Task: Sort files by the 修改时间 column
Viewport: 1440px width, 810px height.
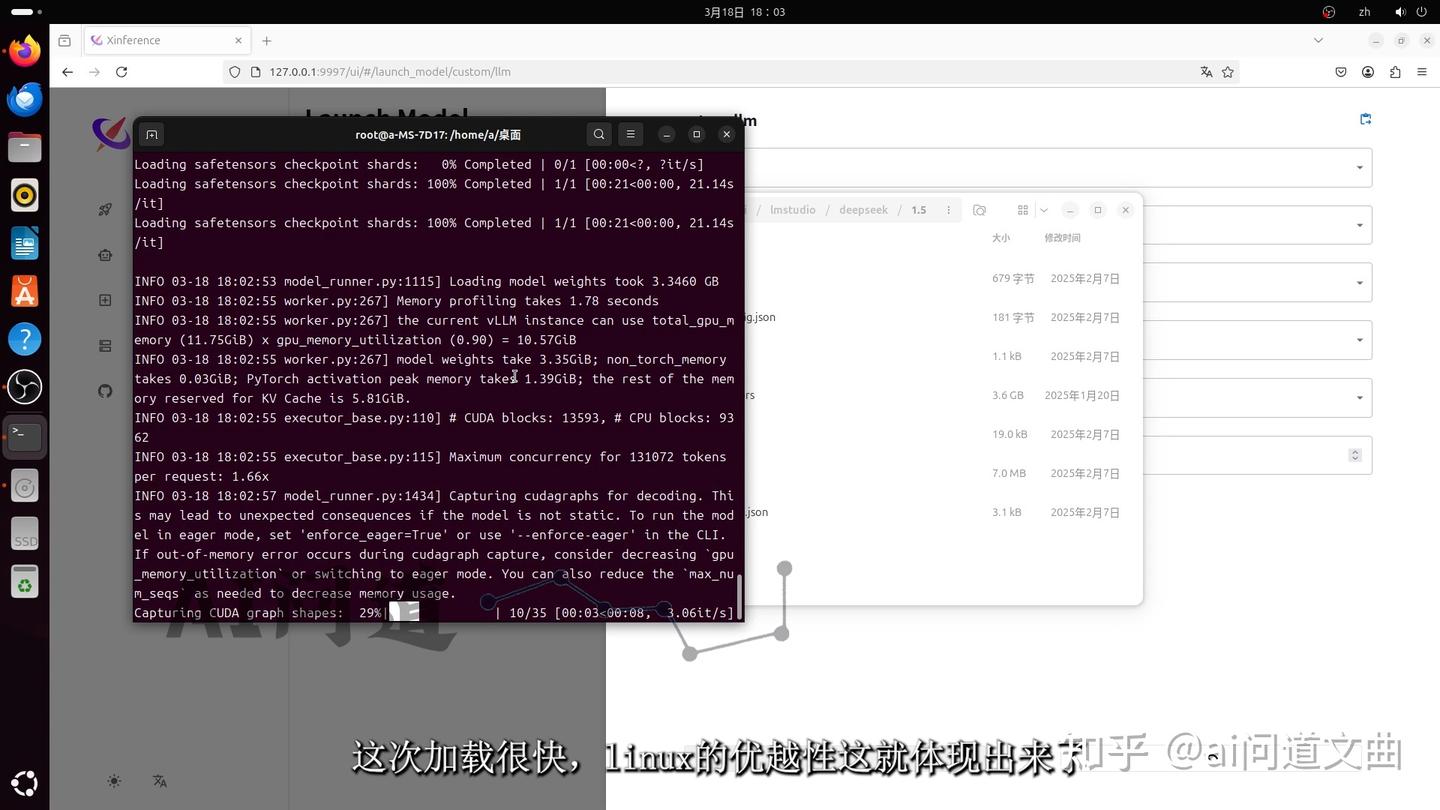Action: coord(1062,238)
